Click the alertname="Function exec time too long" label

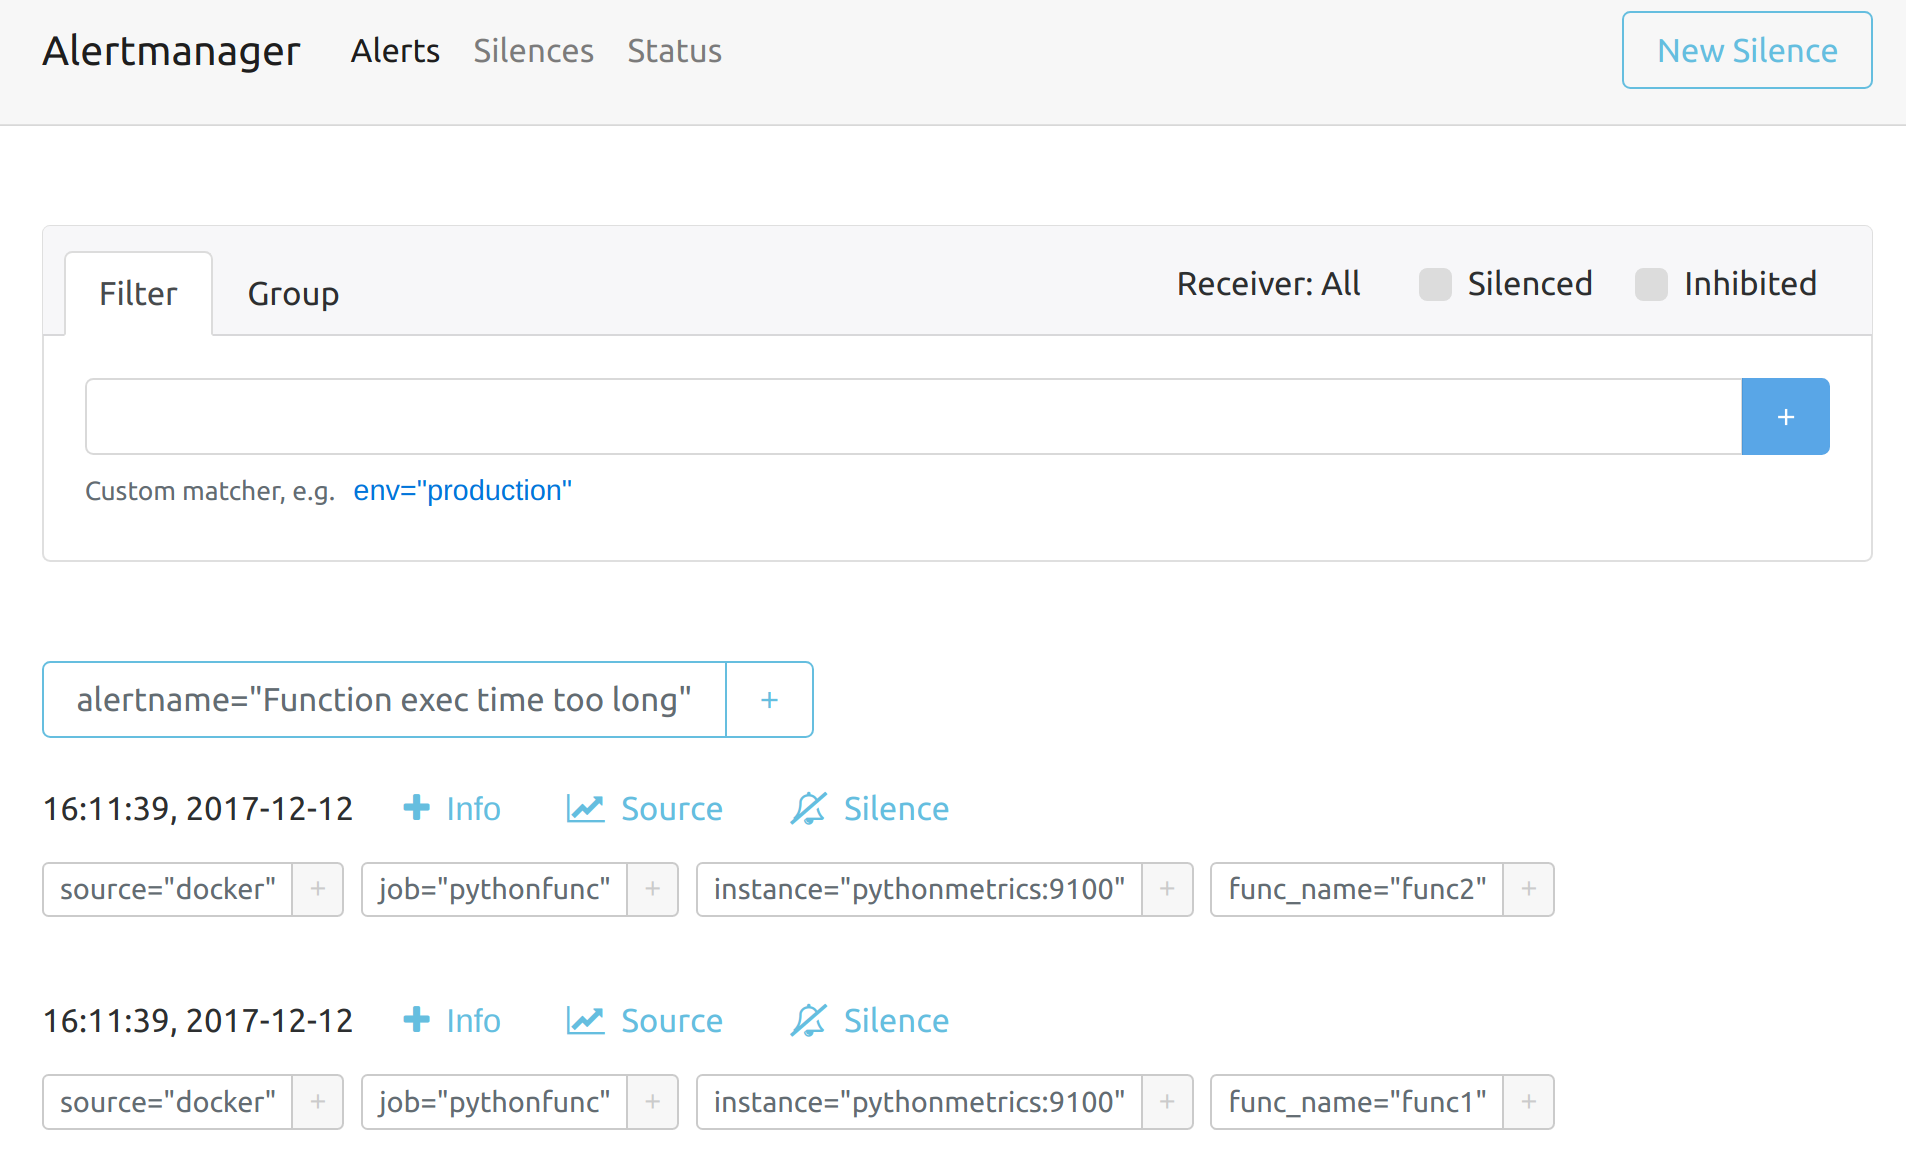click(384, 699)
